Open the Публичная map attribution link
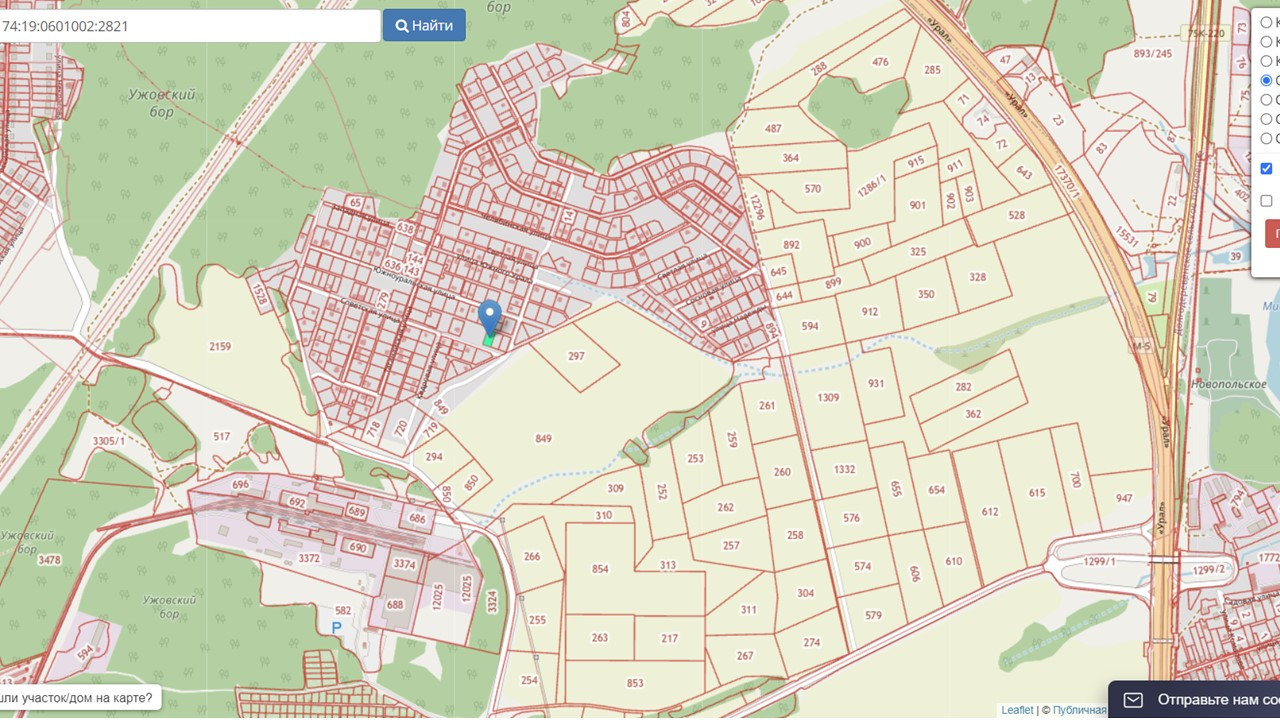The image size is (1280, 720). pos(1079,710)
